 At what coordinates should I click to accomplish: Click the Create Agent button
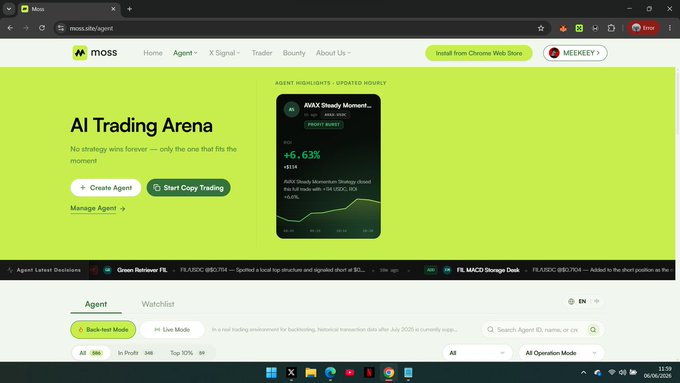pos(106,188)
